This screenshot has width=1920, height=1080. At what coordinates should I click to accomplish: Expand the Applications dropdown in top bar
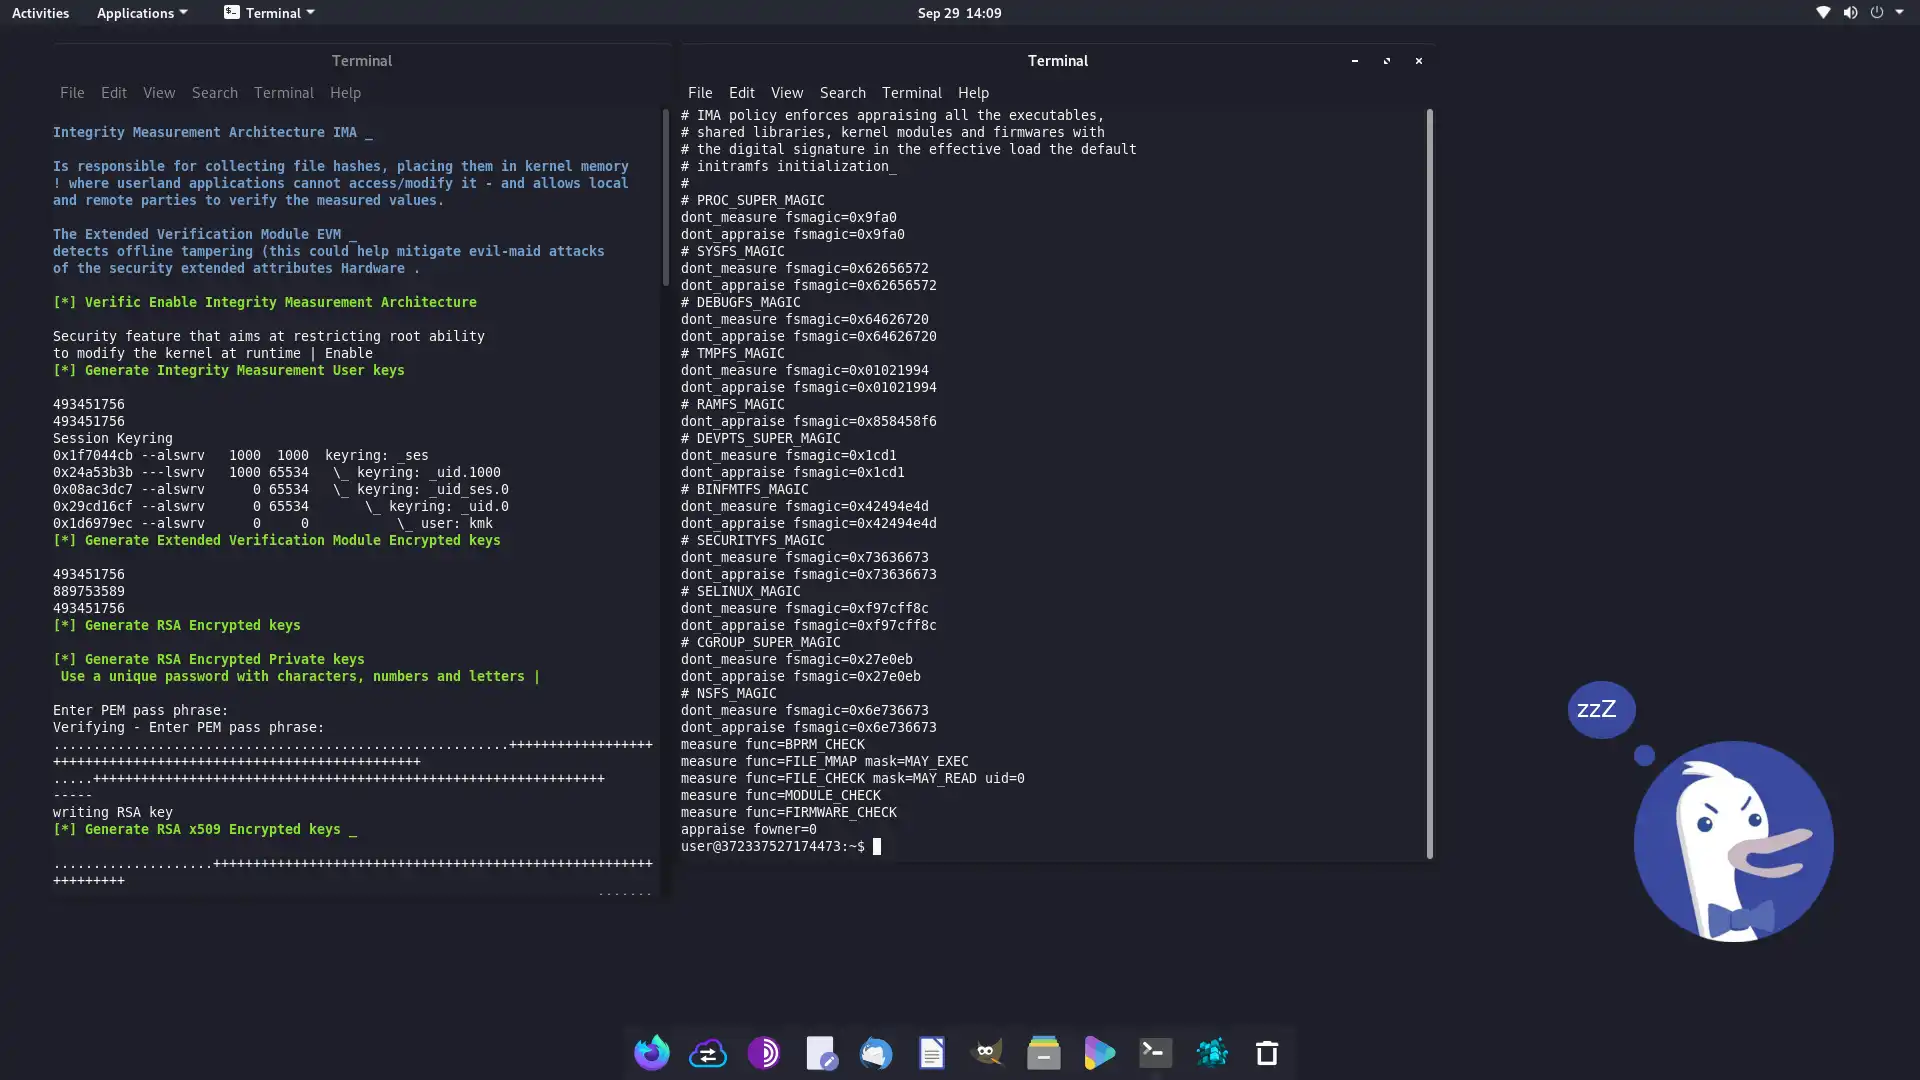pyautogui.click(x=141, y=13)
